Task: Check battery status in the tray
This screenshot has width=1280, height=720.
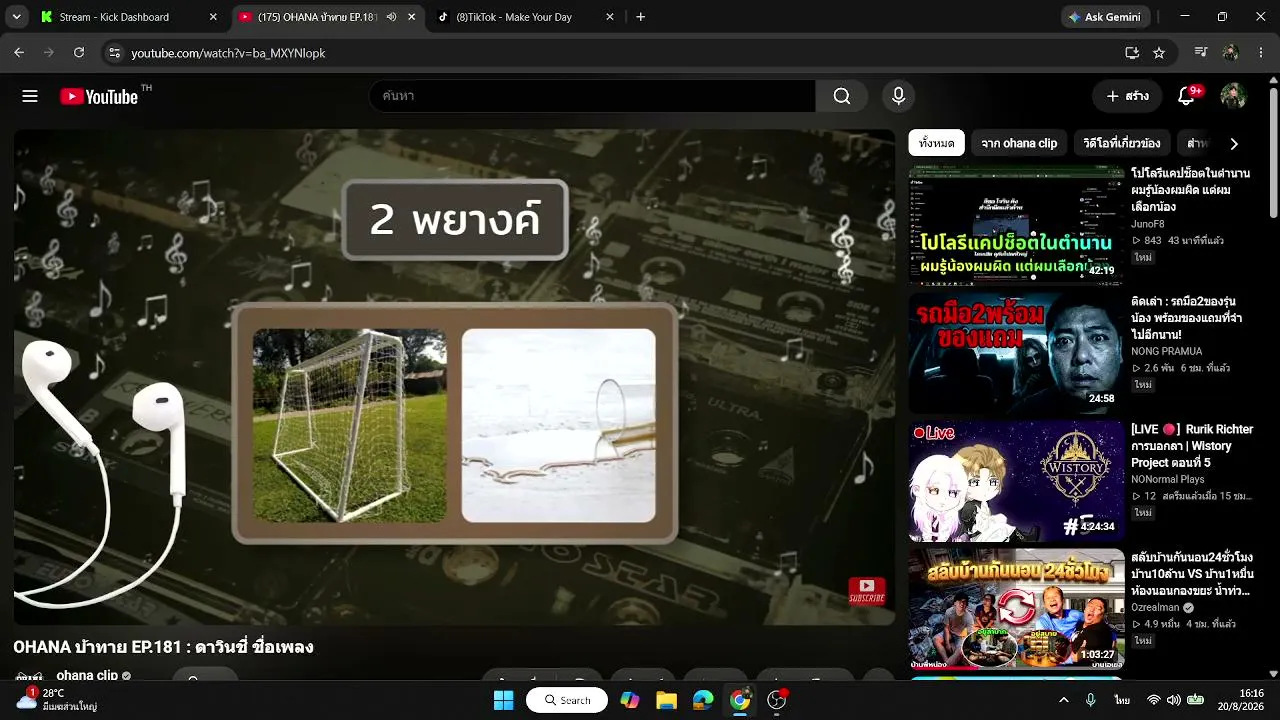Action: [1195, 700]
